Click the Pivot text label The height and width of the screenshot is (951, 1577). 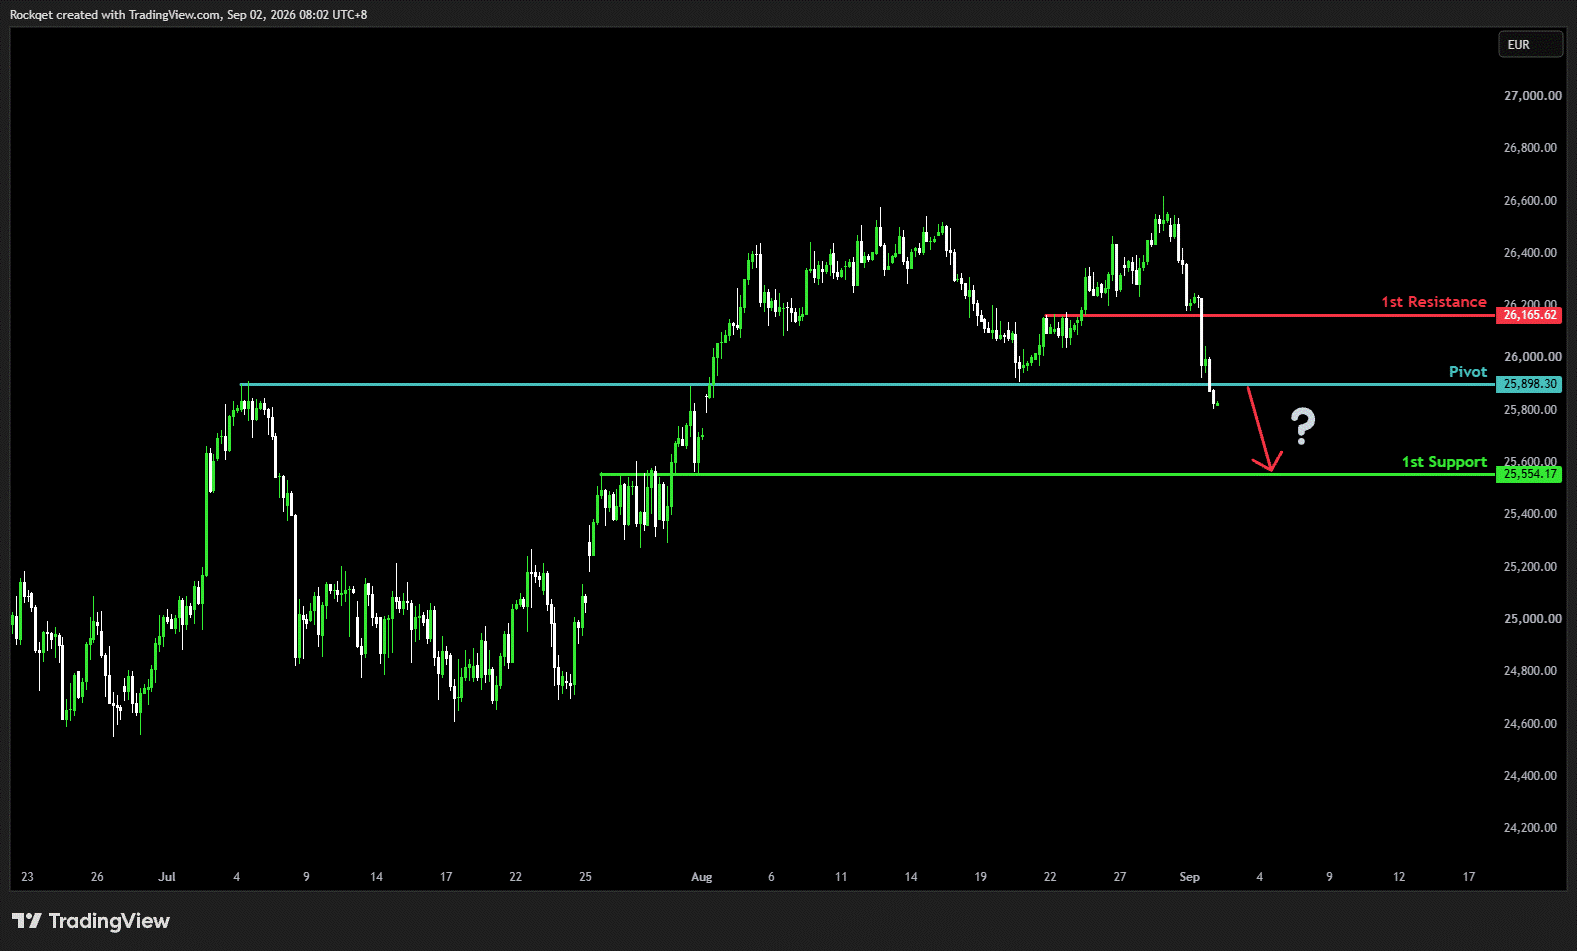(1468, 372)
